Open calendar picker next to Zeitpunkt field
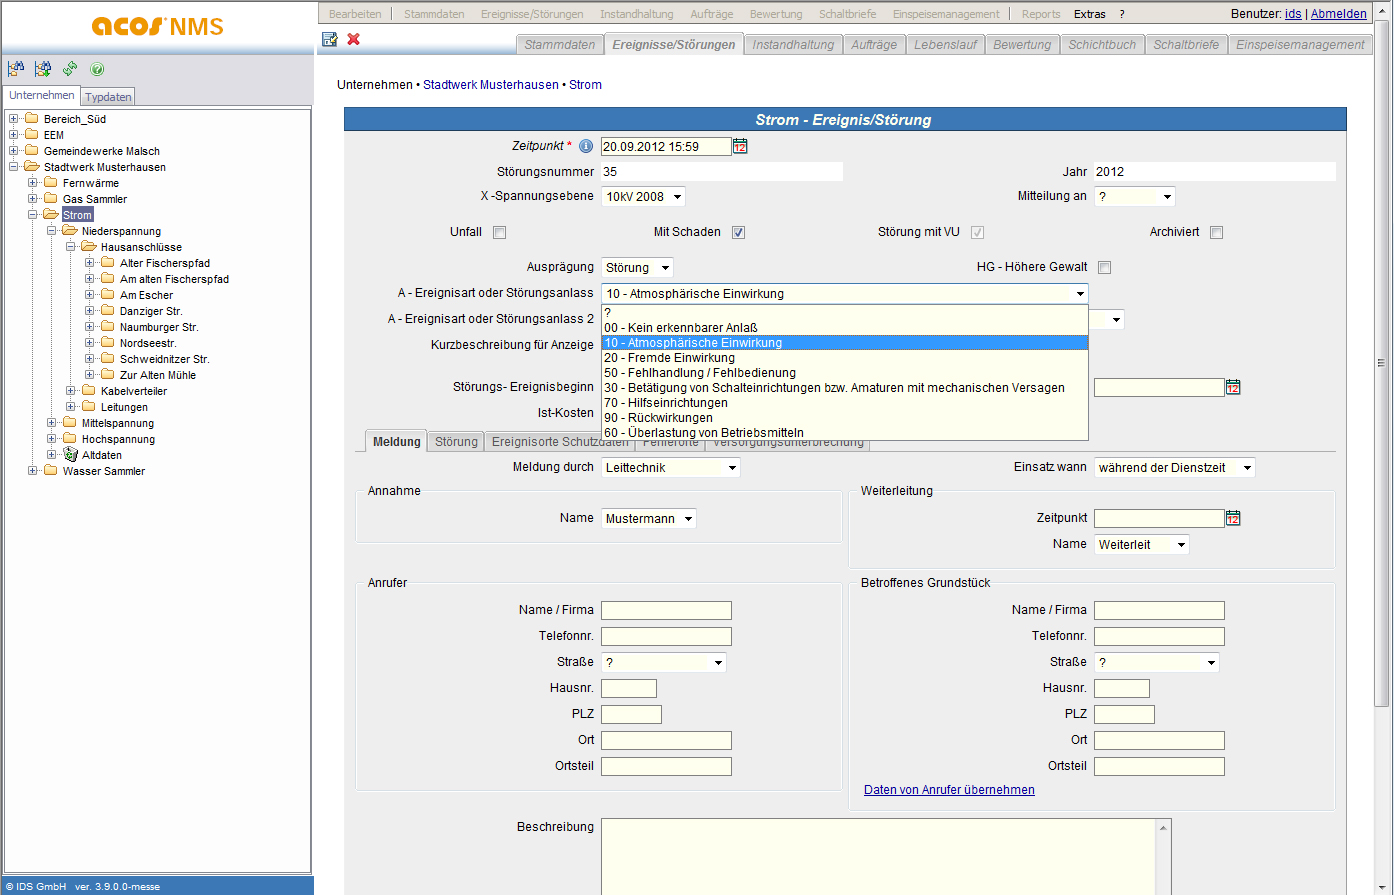Screen dimensions: 1394x895 click(x=740, y=146)
